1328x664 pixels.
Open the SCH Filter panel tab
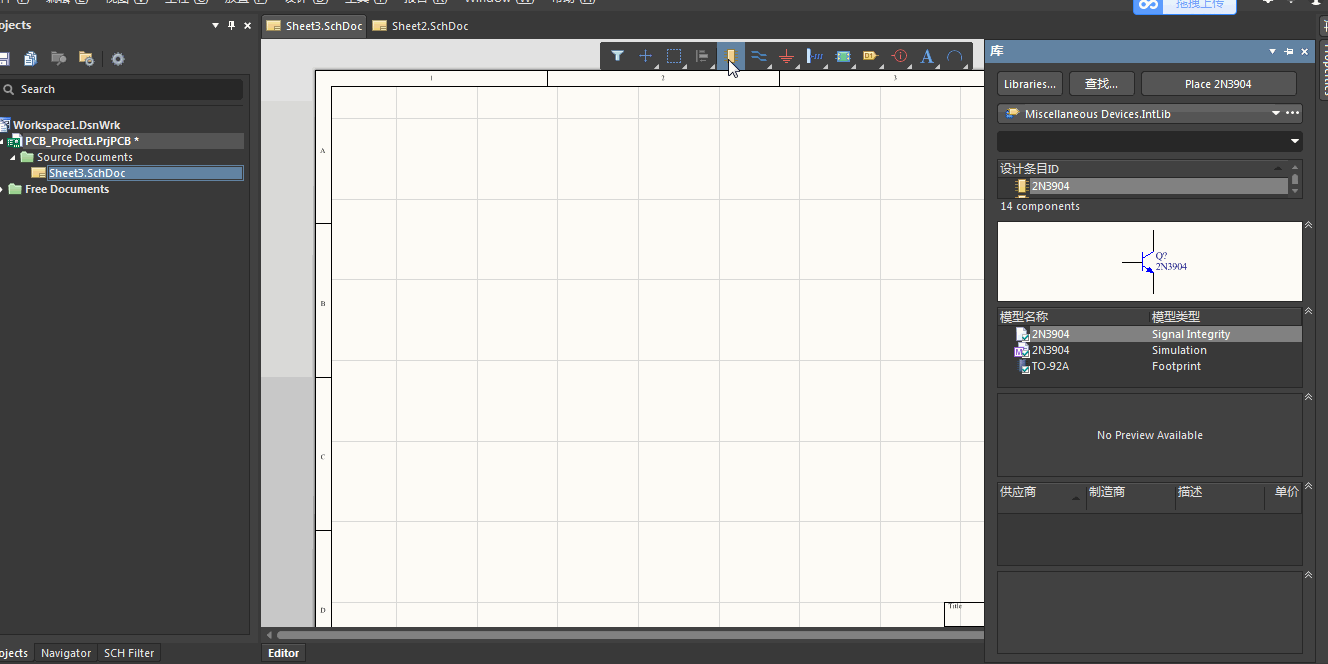129,653
